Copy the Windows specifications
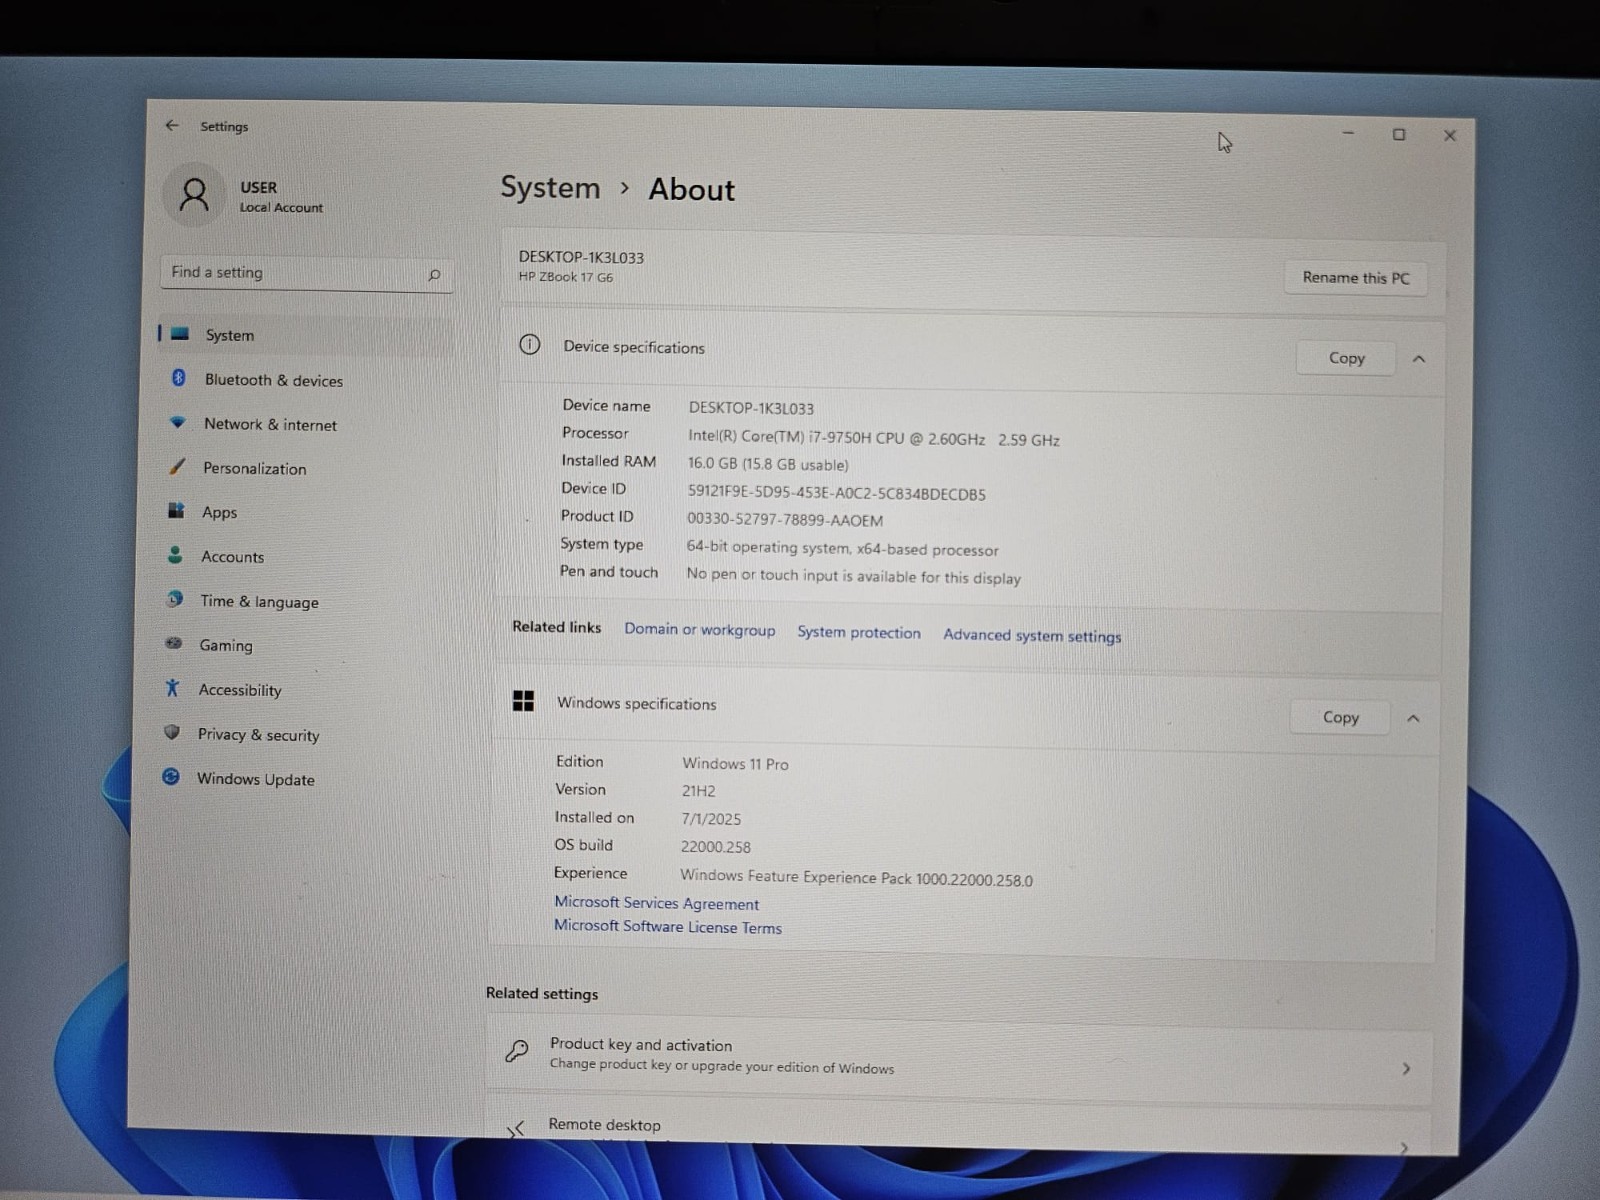1600x1200 pixels. coord(1340,717)
